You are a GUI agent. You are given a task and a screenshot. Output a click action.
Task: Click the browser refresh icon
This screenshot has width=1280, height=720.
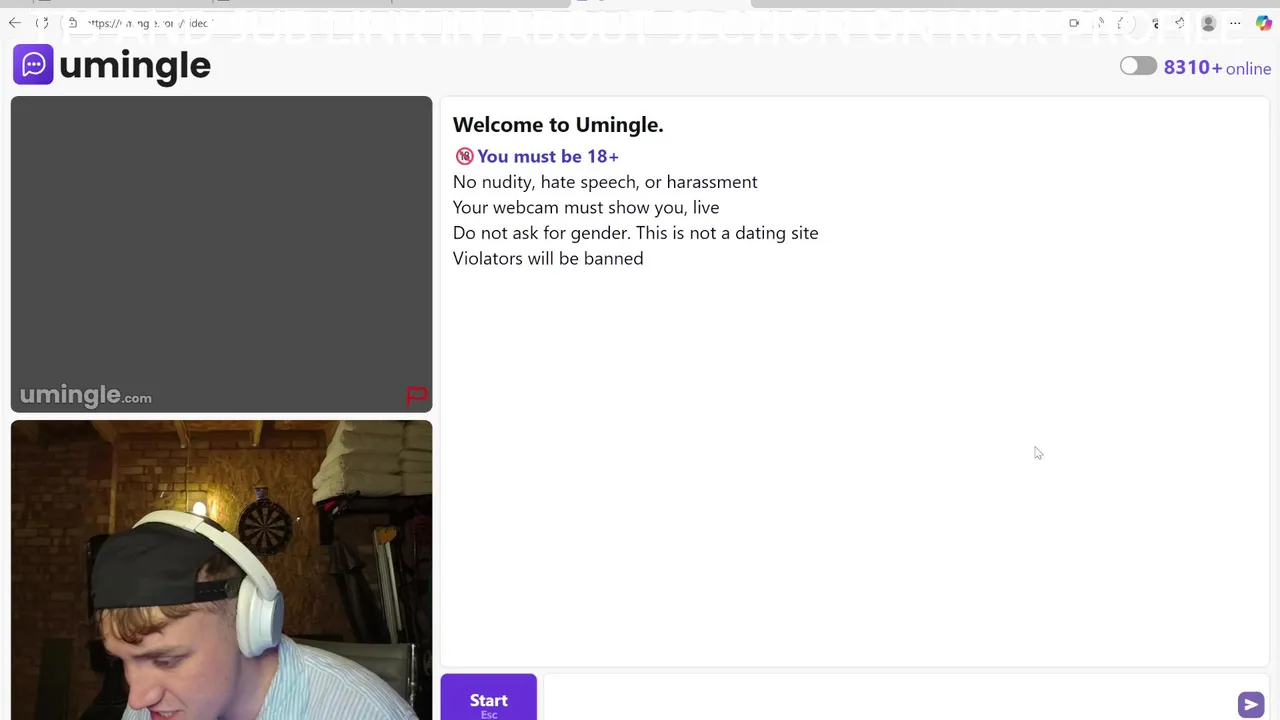coord(43,23)
